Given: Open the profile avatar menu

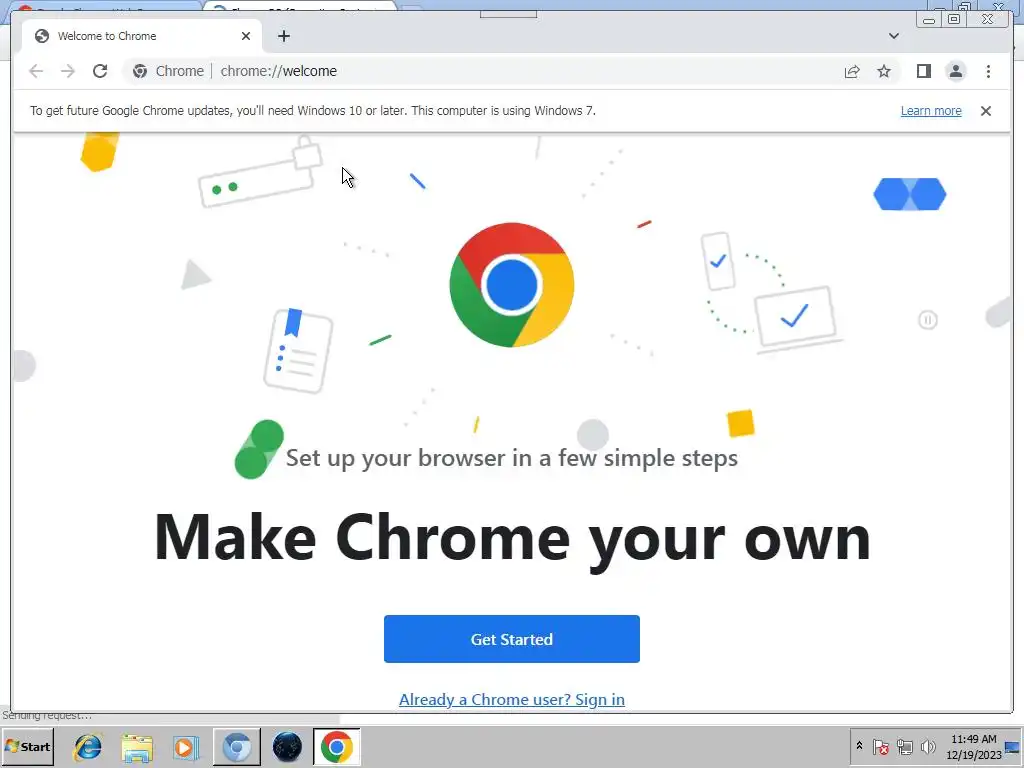Looking at the screenshot, I should [x=955, y=71].
